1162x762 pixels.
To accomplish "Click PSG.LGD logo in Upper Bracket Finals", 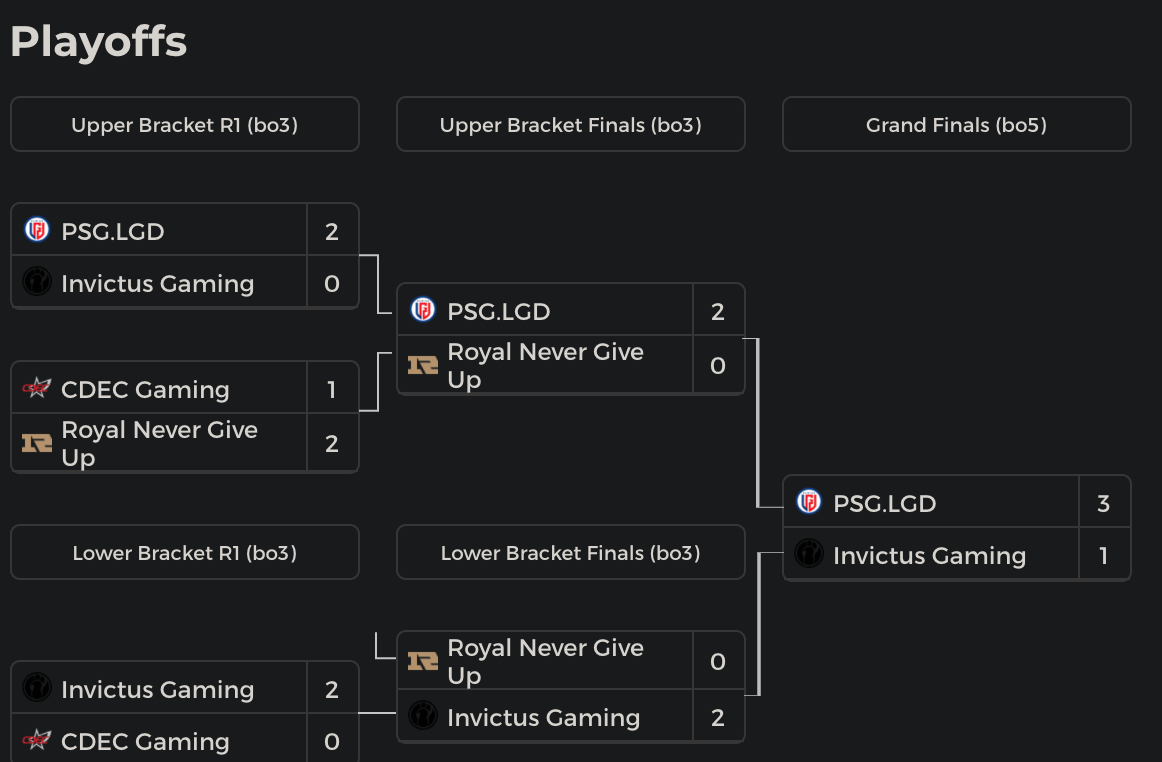I will 423,310.
